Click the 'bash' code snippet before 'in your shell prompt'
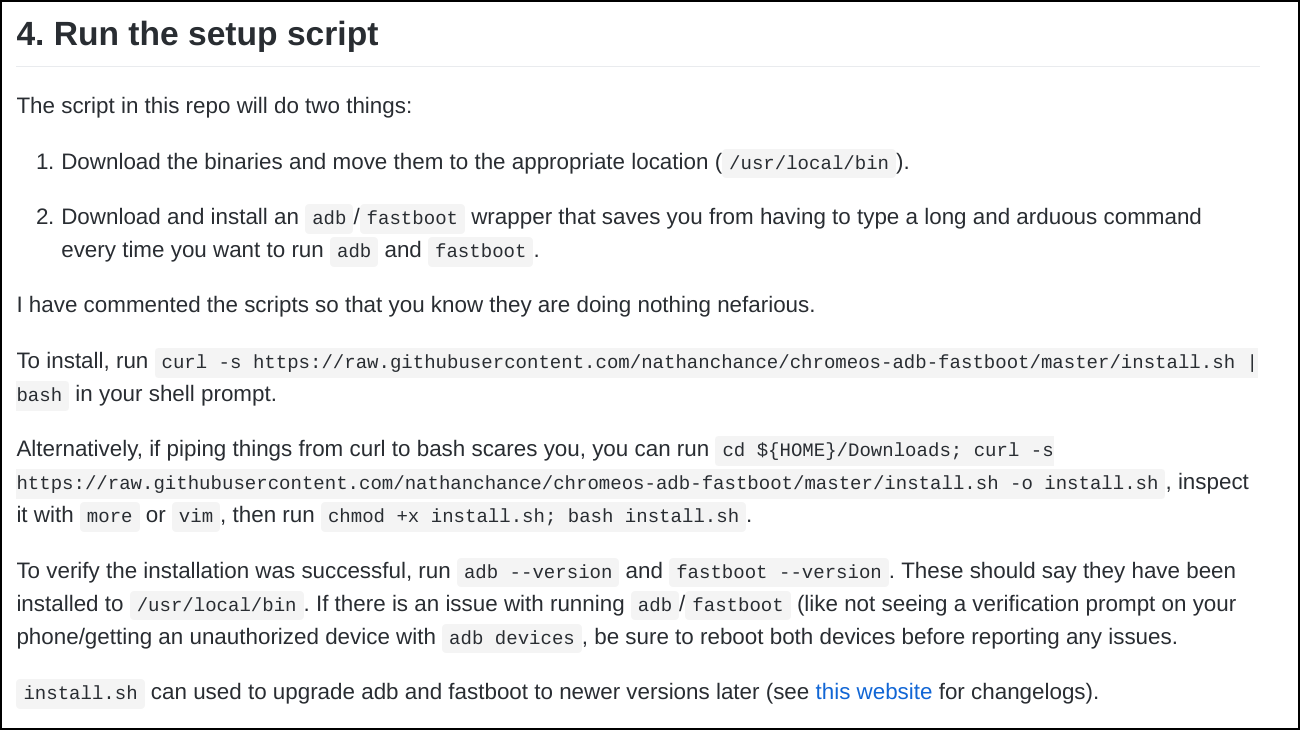 [40, 395]
